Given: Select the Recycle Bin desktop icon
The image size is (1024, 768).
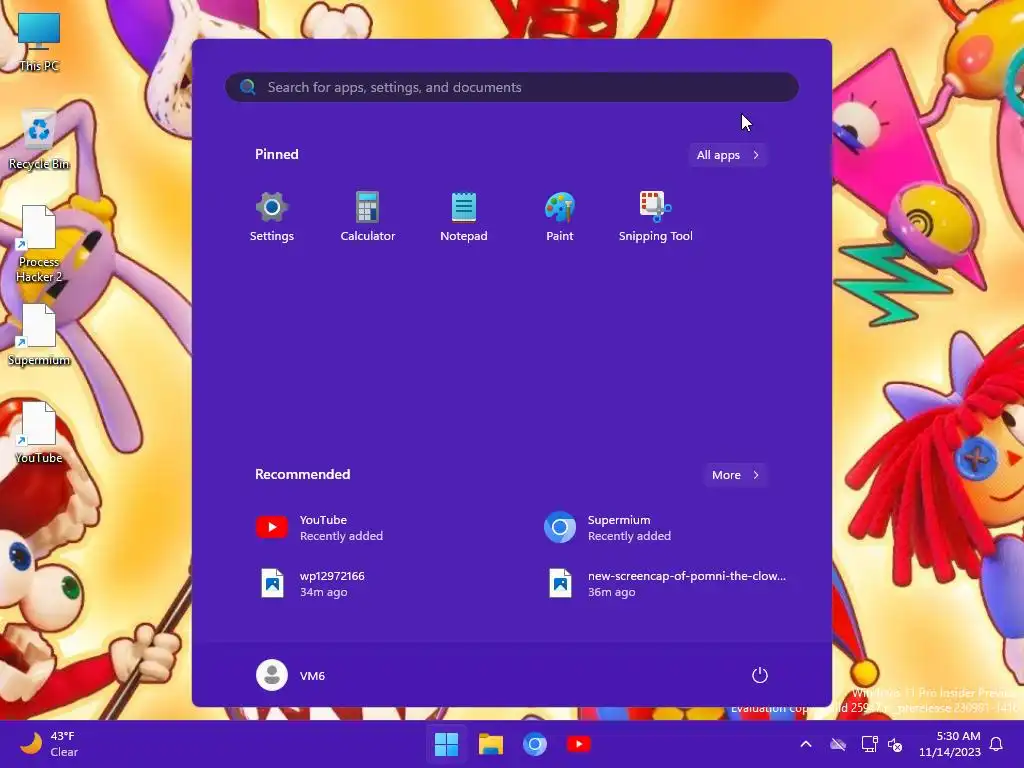Looking at the screenshot, I should (39, 140).
